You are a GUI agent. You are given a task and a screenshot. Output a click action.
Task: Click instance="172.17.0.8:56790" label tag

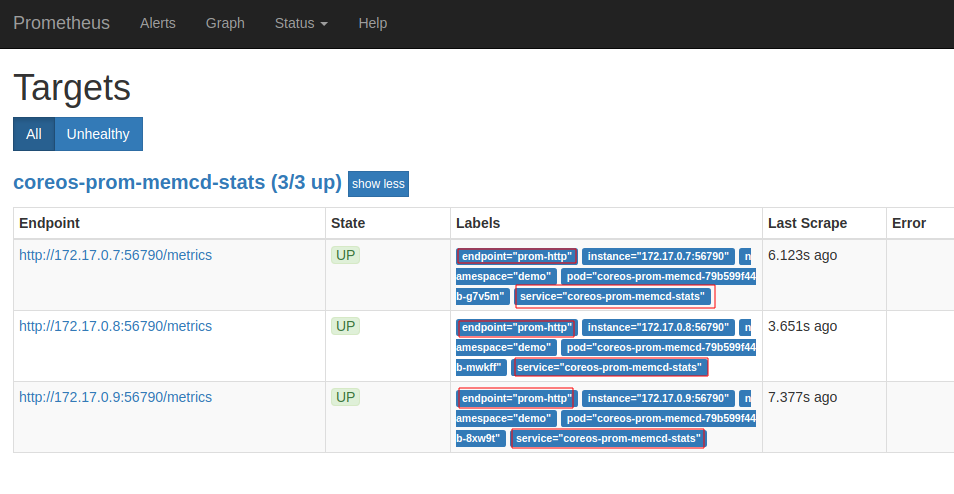(658, 327)
